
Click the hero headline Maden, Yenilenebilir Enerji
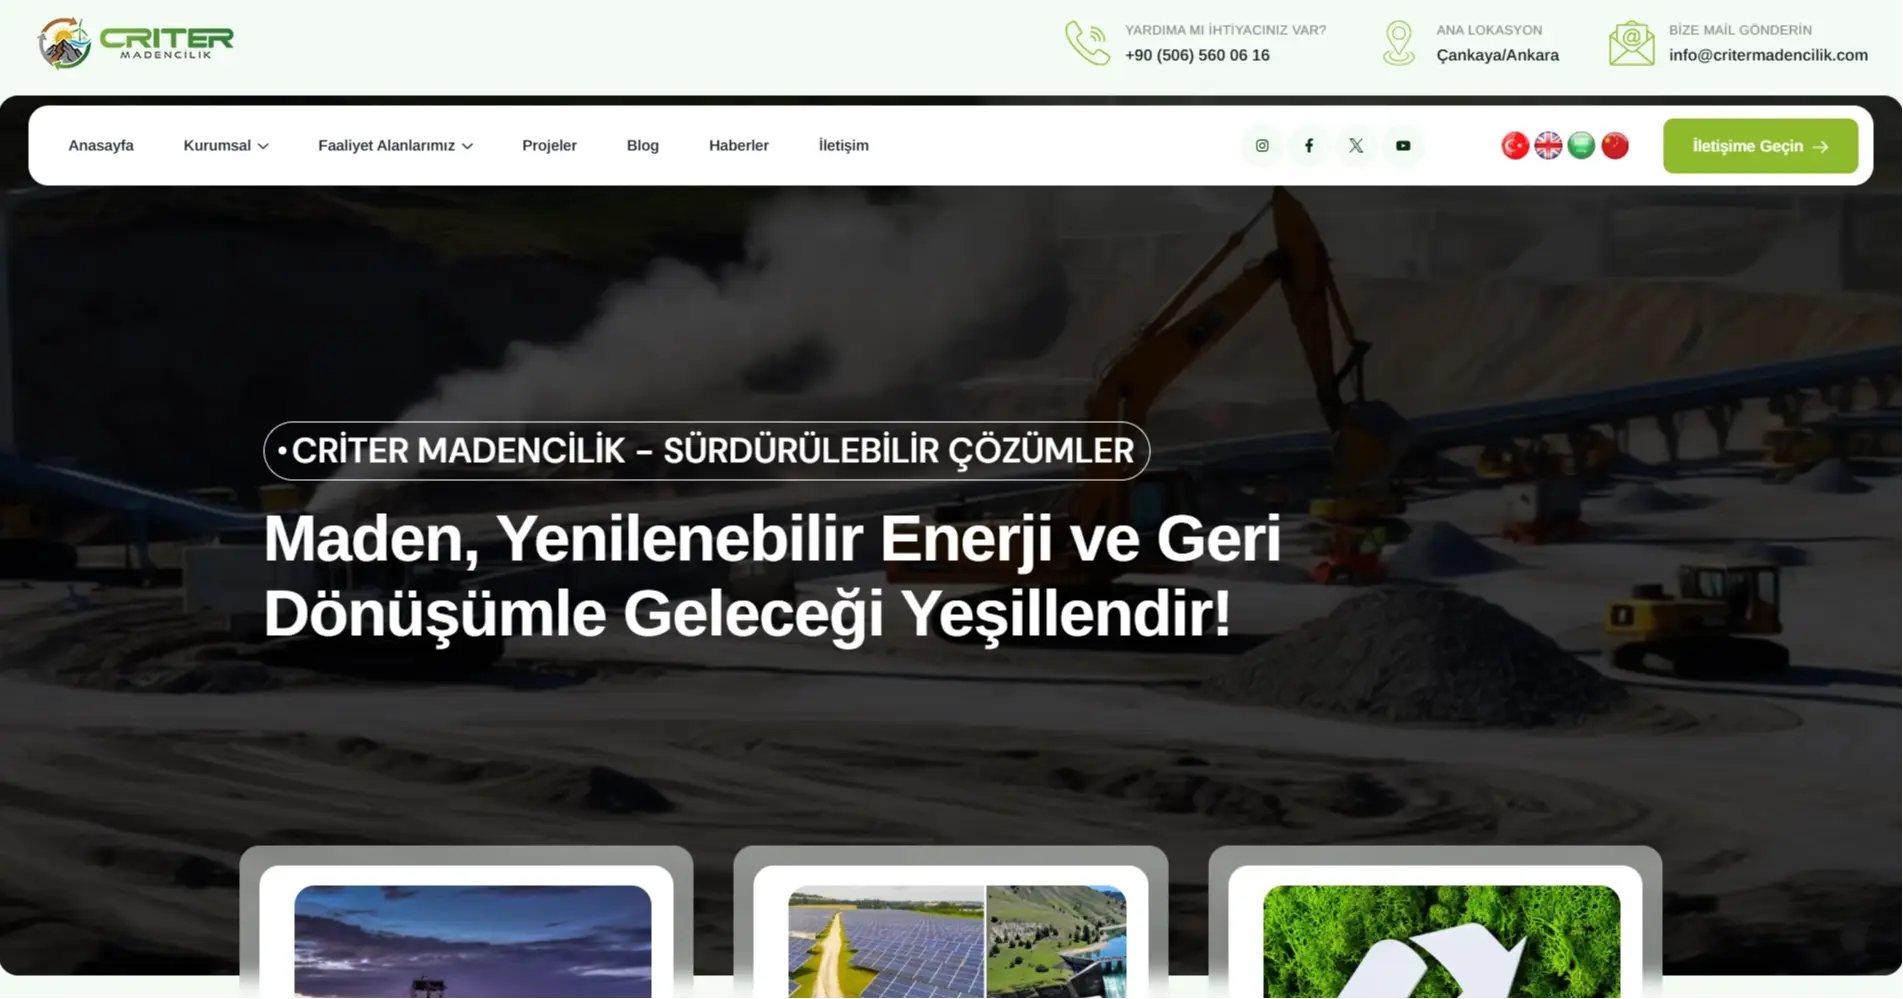[772, 576]
